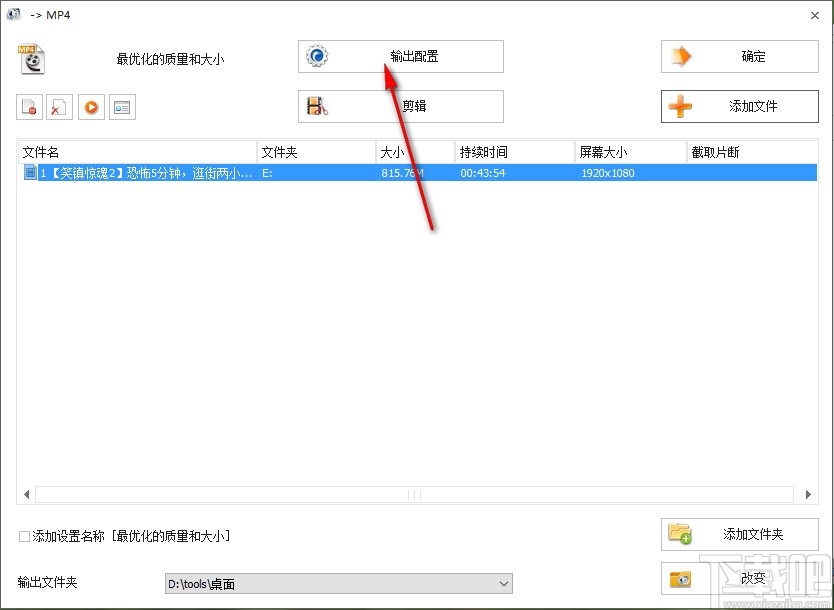Click the 1920x1080 screen size cell
The width and height of the screenshot is (834, 610).
tap(607, 173)
